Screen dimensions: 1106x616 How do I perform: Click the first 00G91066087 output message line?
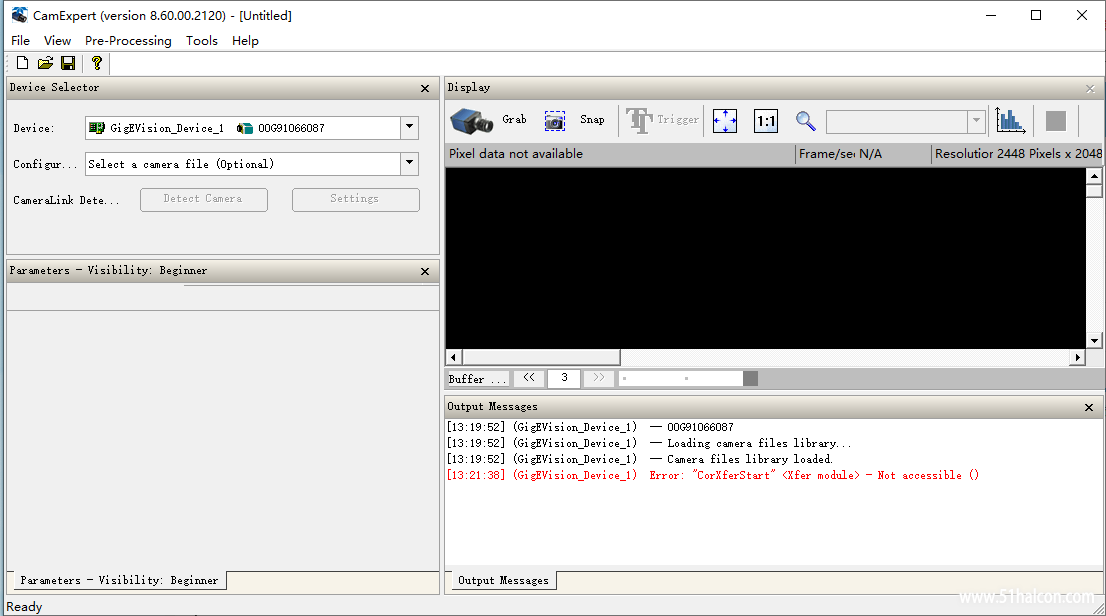tap(590, 427)
